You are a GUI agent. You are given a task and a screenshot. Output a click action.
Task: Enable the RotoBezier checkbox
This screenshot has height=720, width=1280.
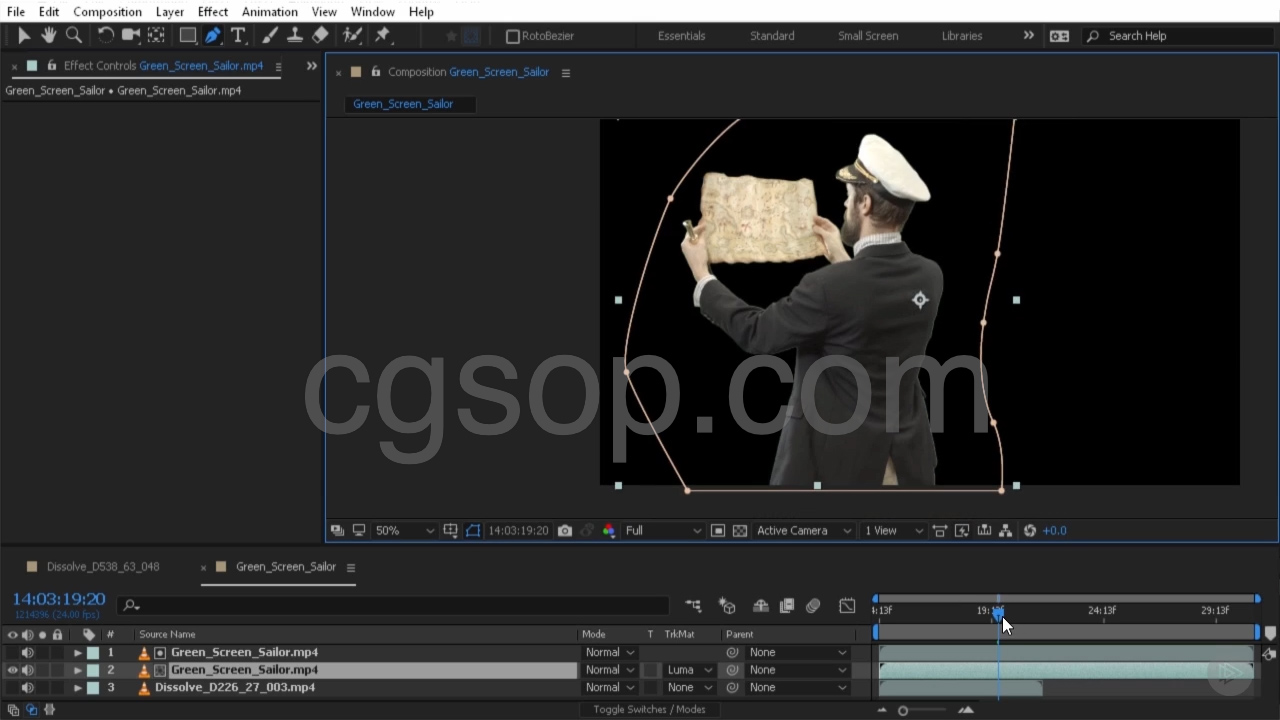(513, 36)
